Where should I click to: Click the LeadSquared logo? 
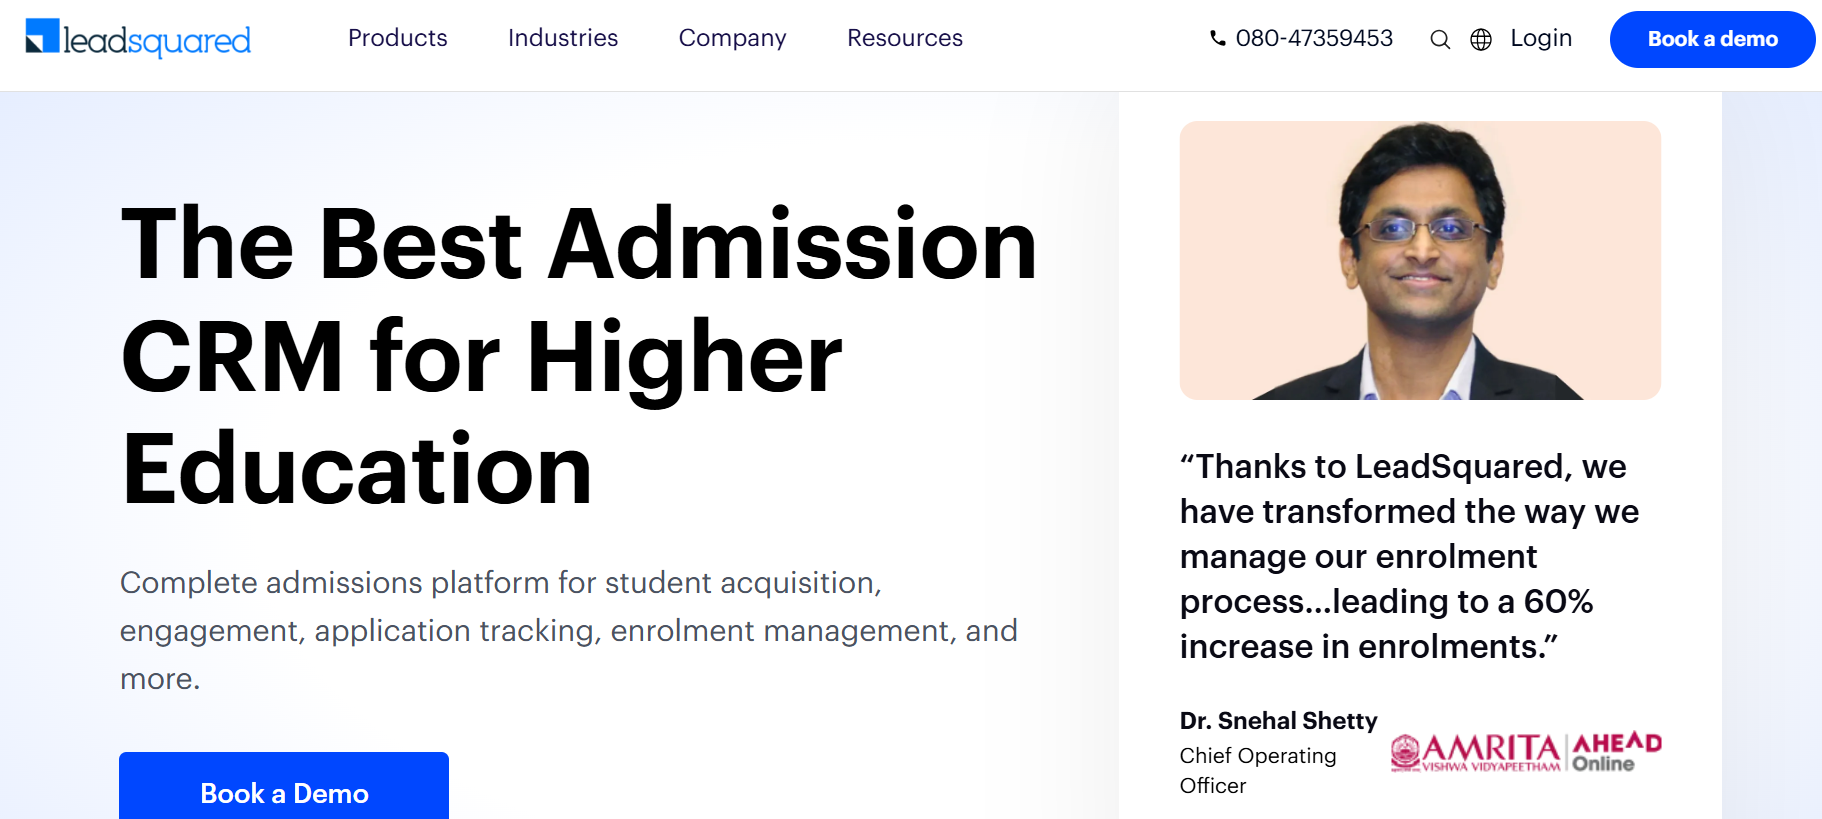coord(137,39)
